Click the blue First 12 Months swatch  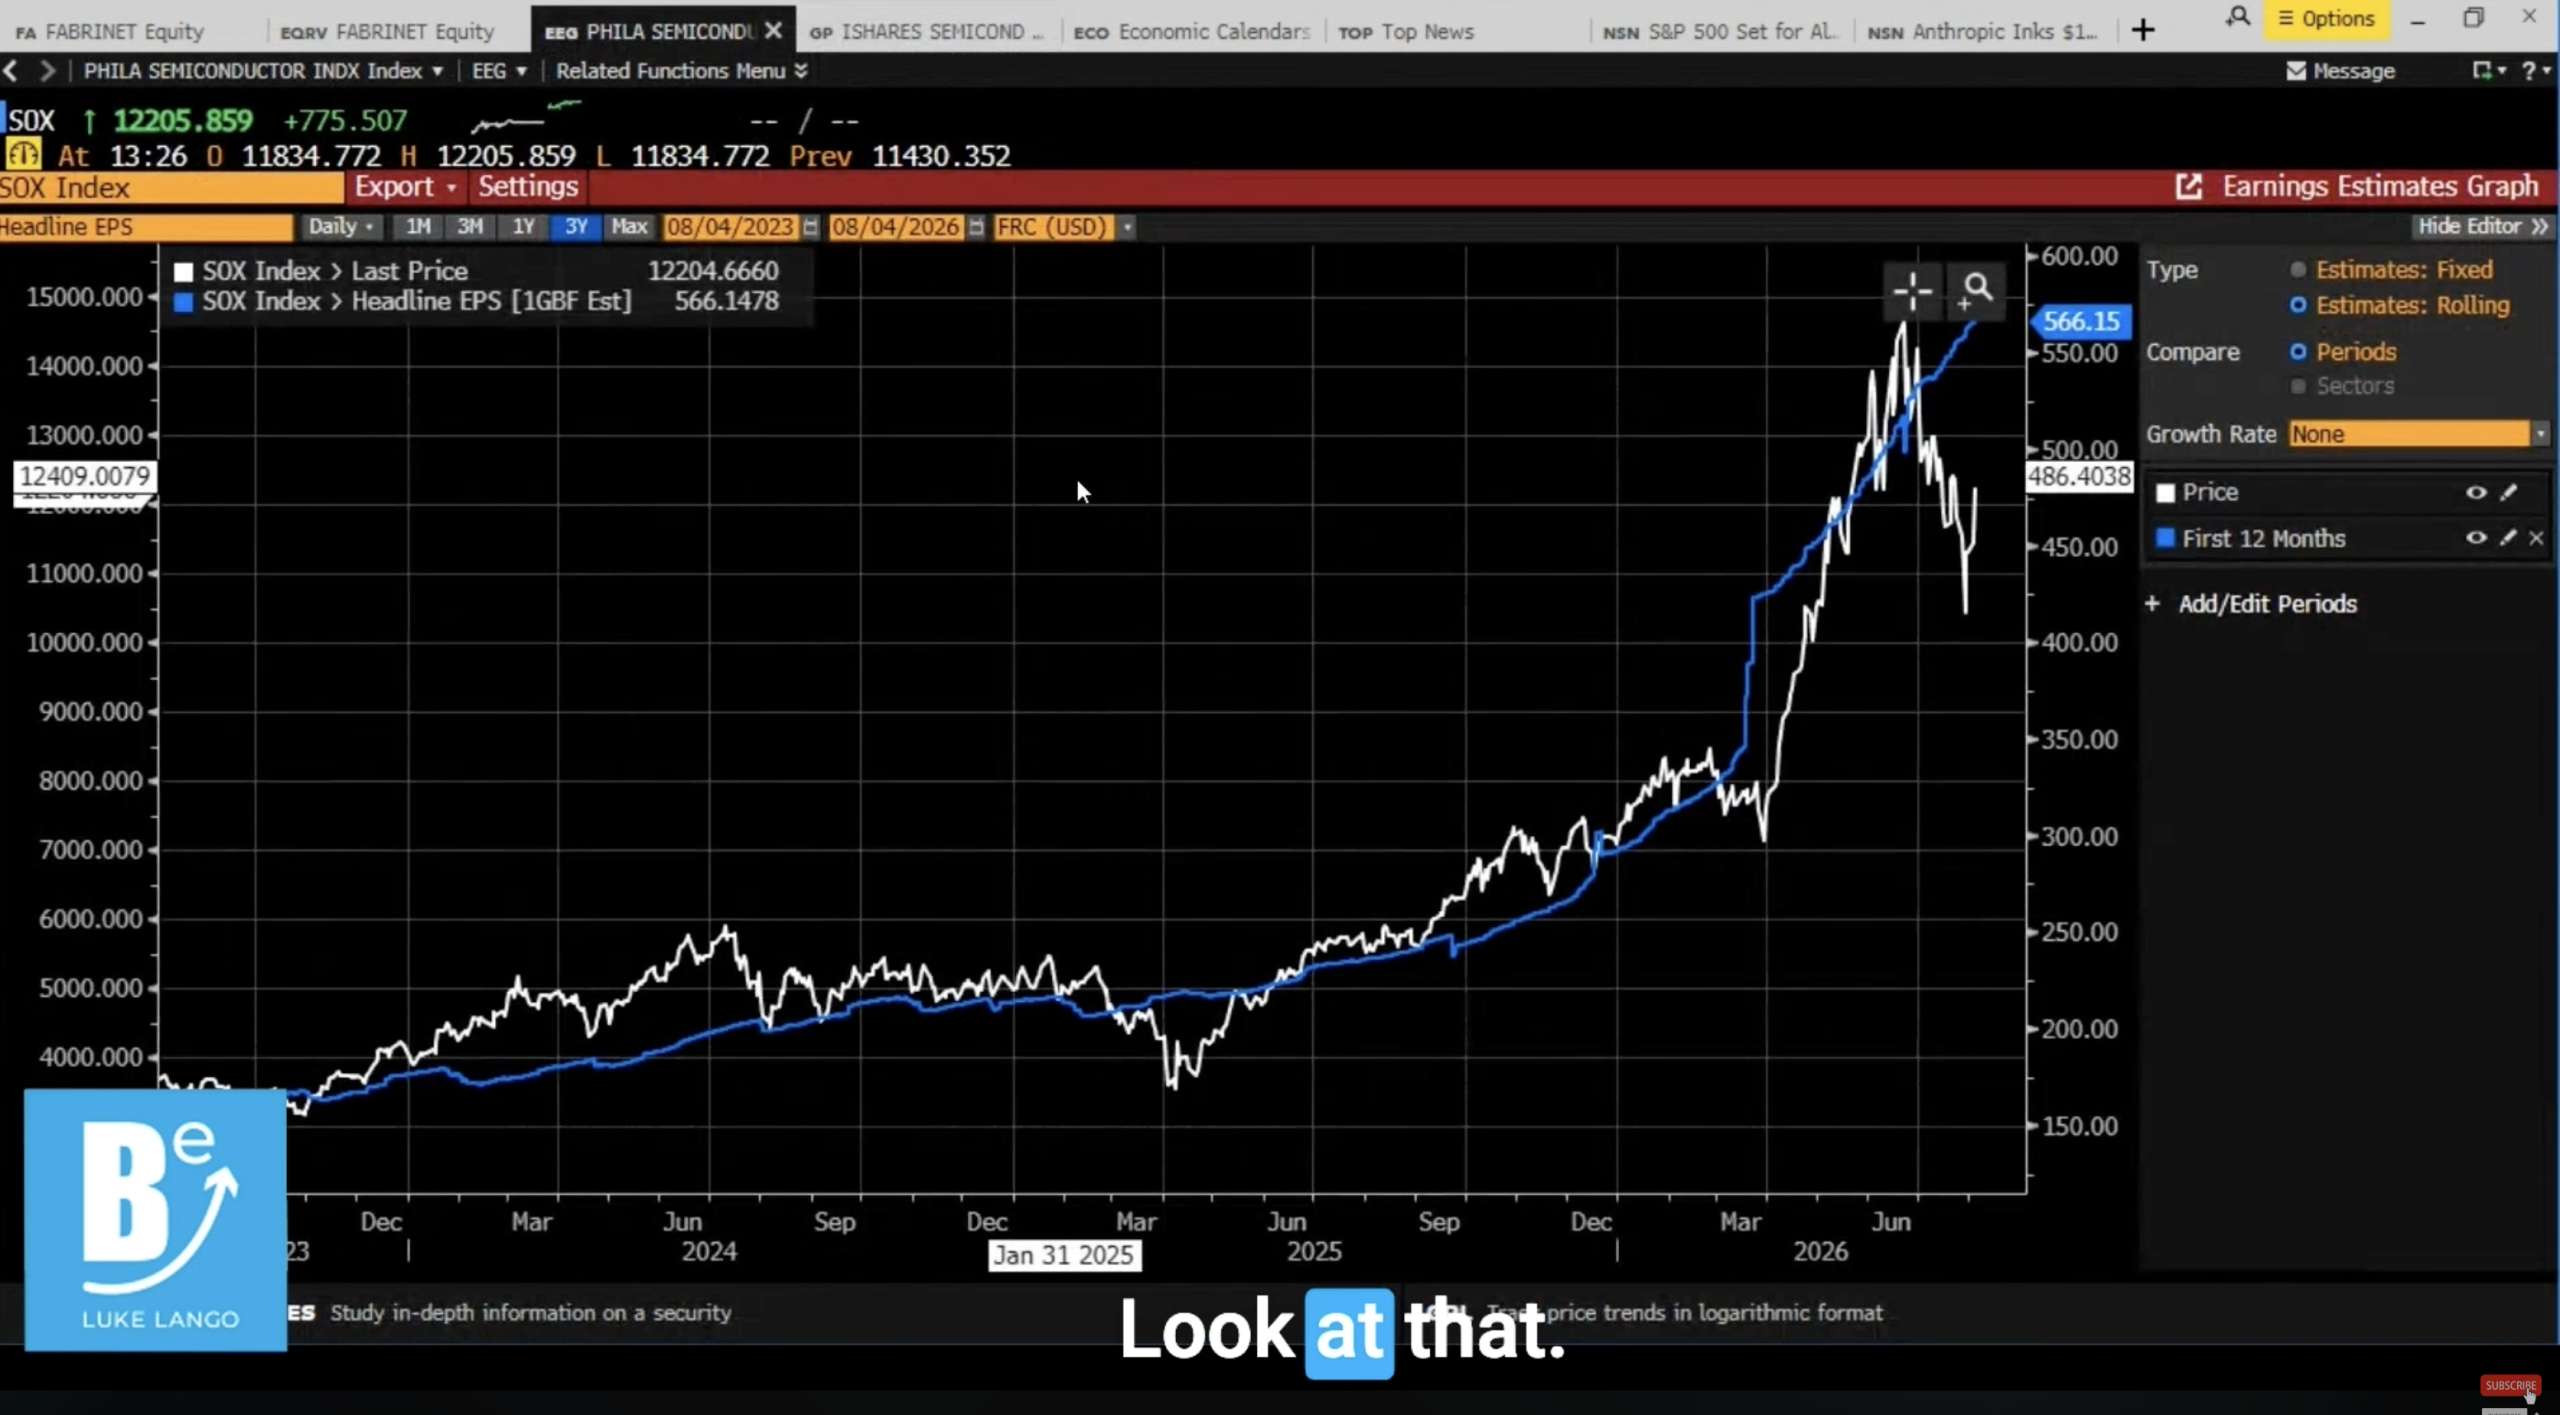(x=2166, y=538)
